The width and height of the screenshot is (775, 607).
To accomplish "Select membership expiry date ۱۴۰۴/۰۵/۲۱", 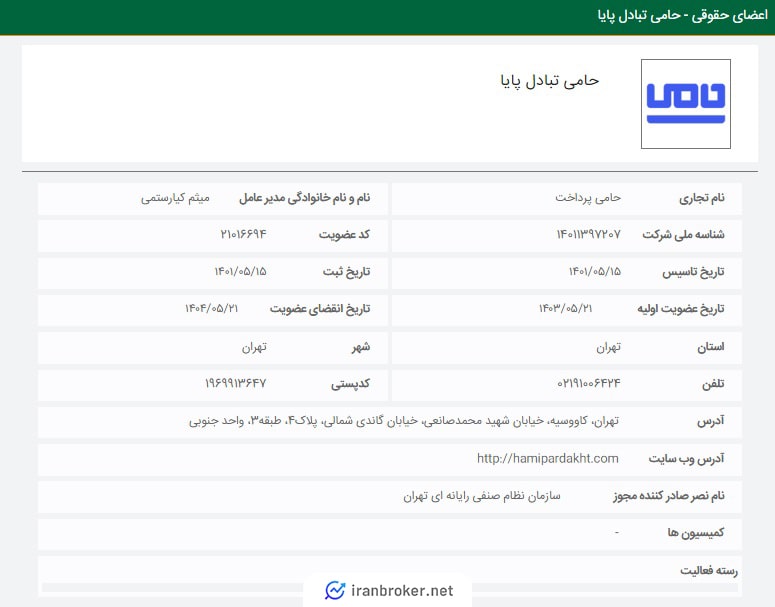I will 212,308.
